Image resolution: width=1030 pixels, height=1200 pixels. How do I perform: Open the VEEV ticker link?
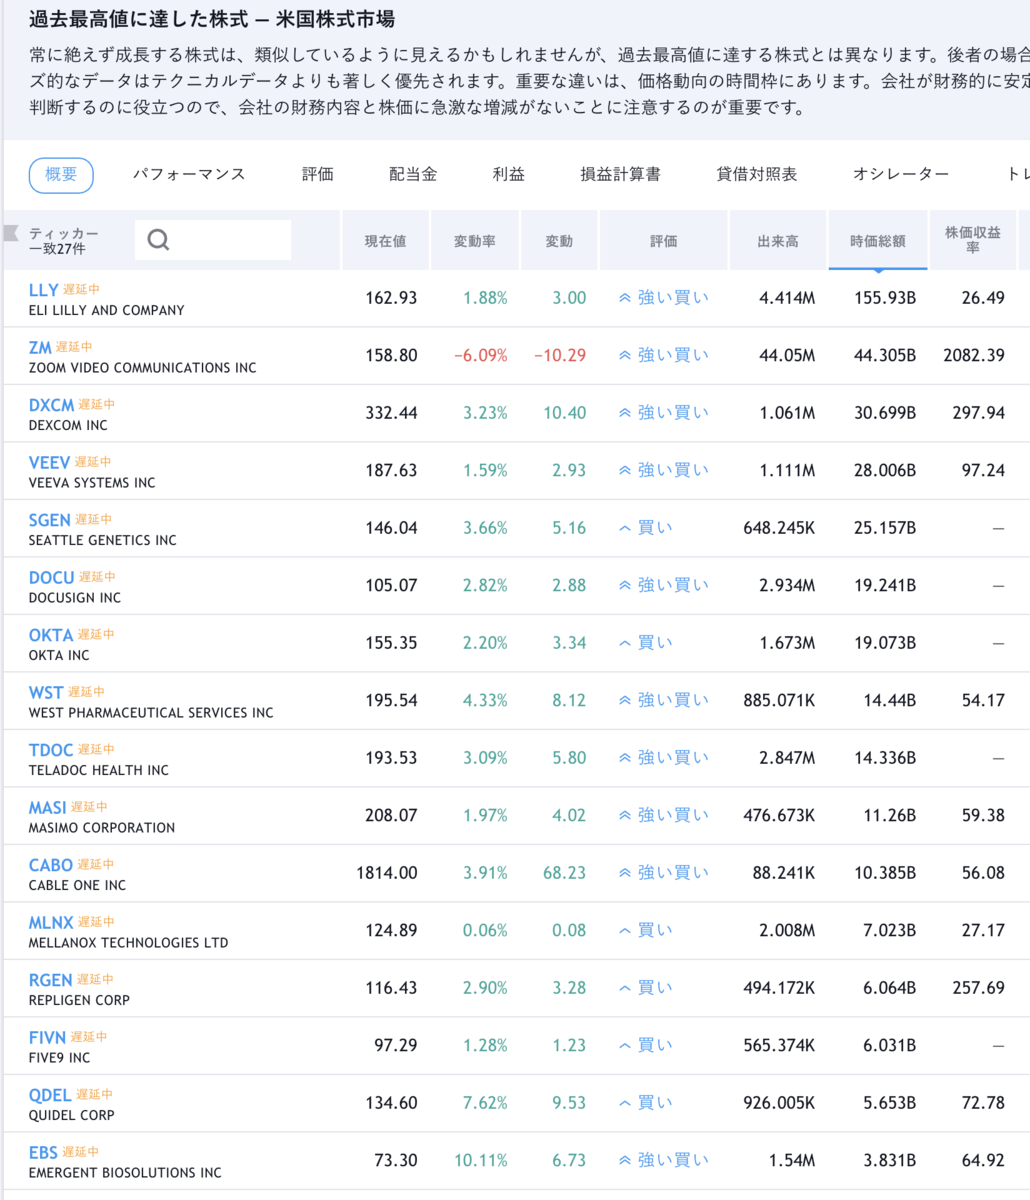50,462
